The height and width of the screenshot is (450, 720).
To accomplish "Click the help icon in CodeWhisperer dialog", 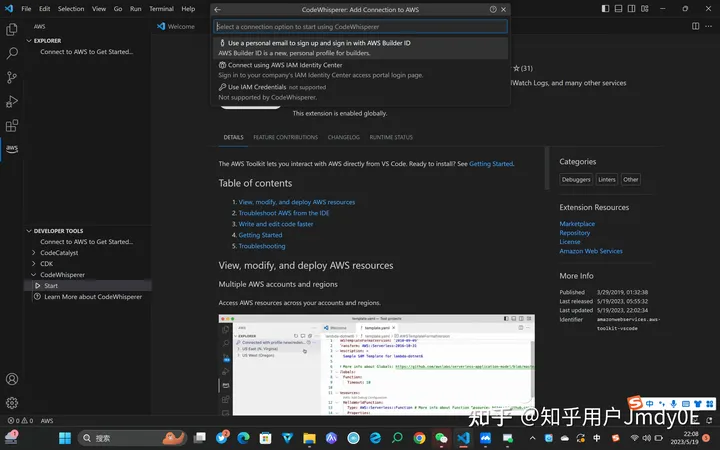I will [493, 9].
